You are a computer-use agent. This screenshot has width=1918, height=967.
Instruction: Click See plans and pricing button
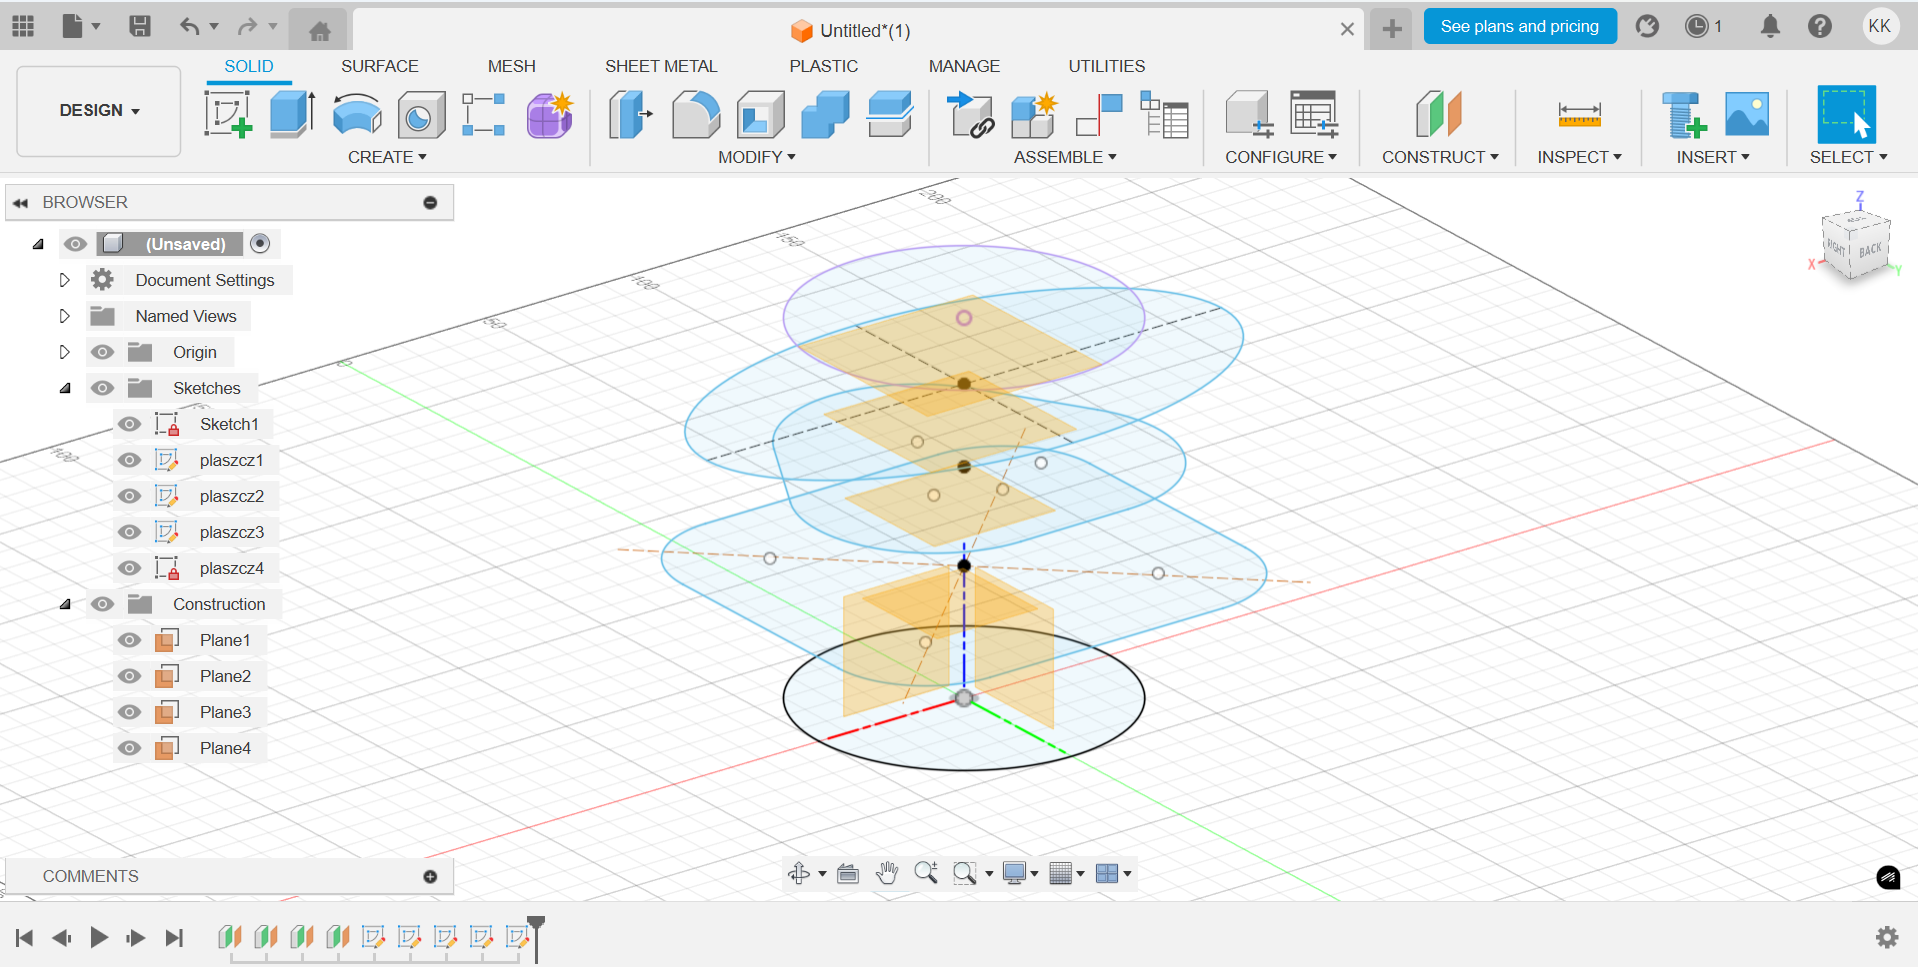(1520, 26)
